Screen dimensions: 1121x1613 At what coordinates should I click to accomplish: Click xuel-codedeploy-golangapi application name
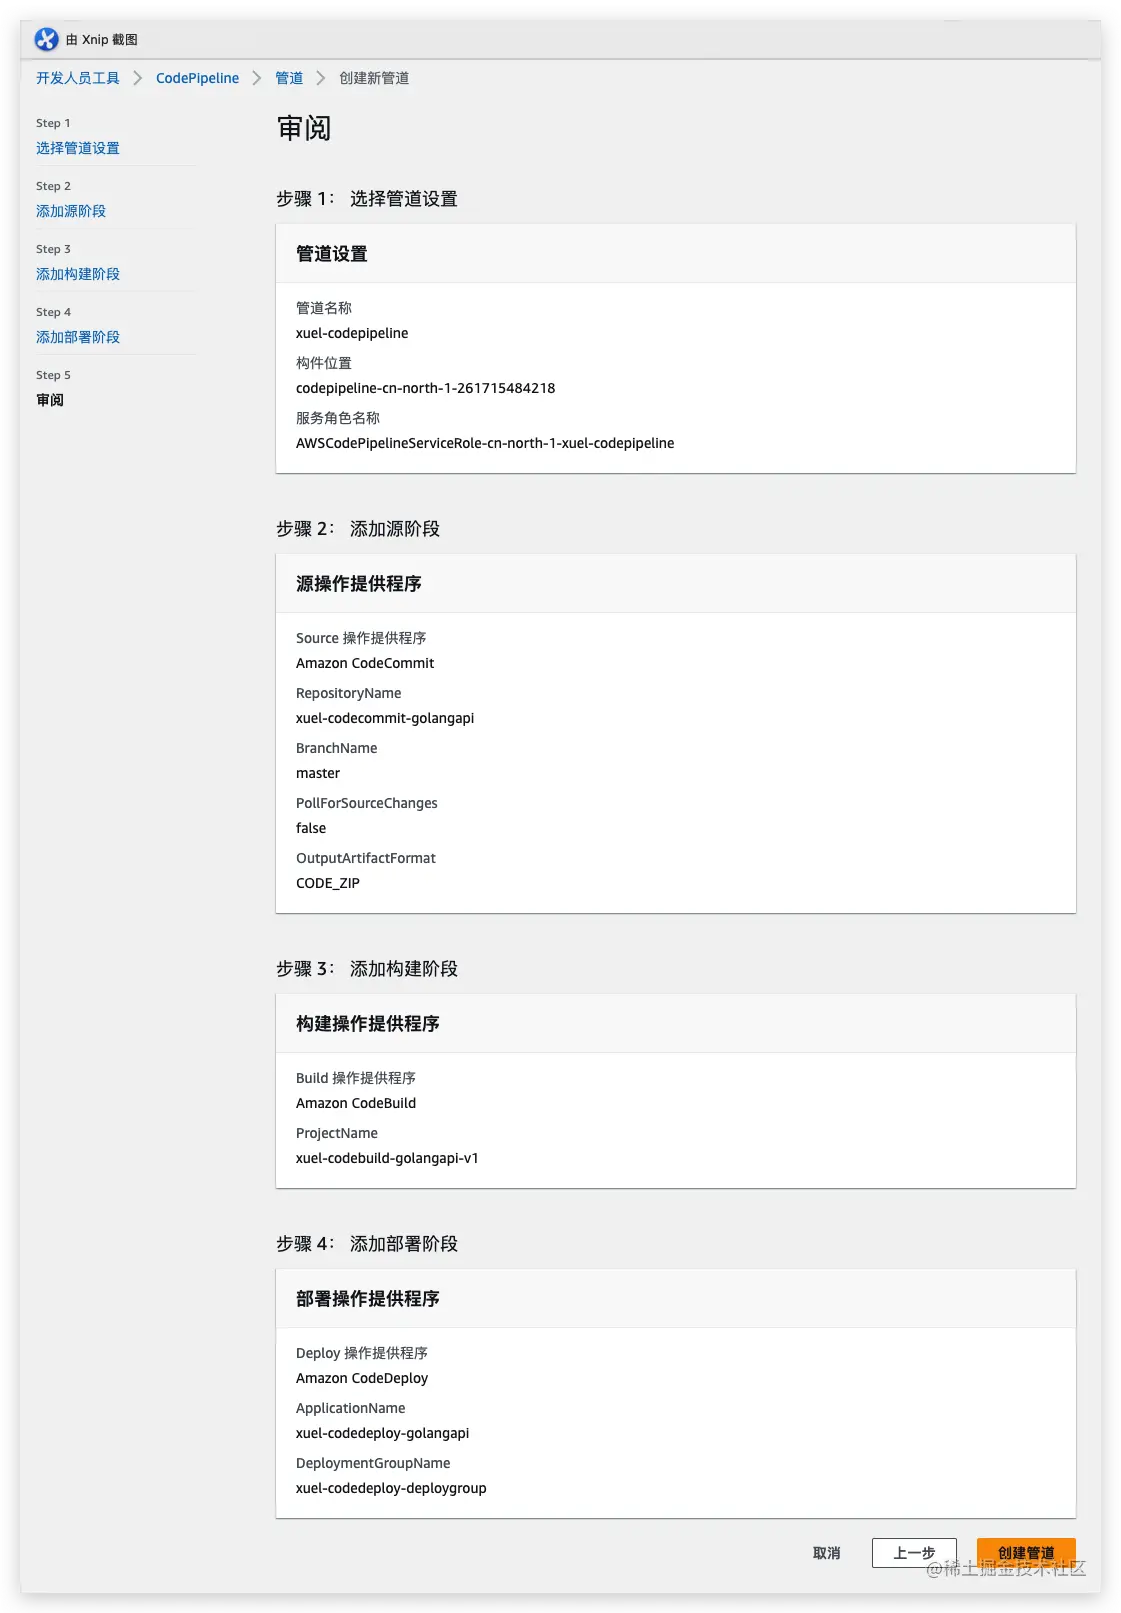382,1433
